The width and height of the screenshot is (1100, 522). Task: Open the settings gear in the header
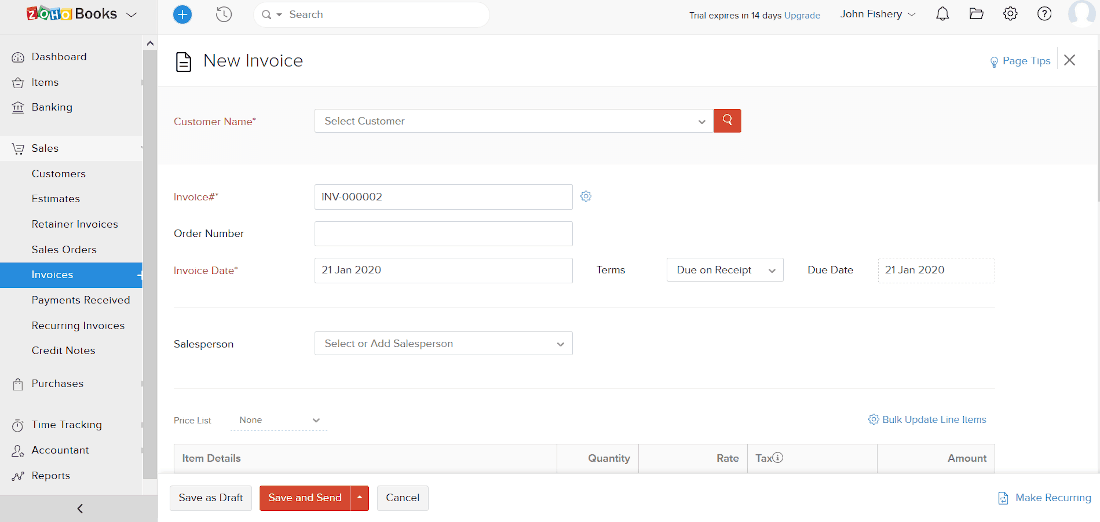tap(1010, 14)
